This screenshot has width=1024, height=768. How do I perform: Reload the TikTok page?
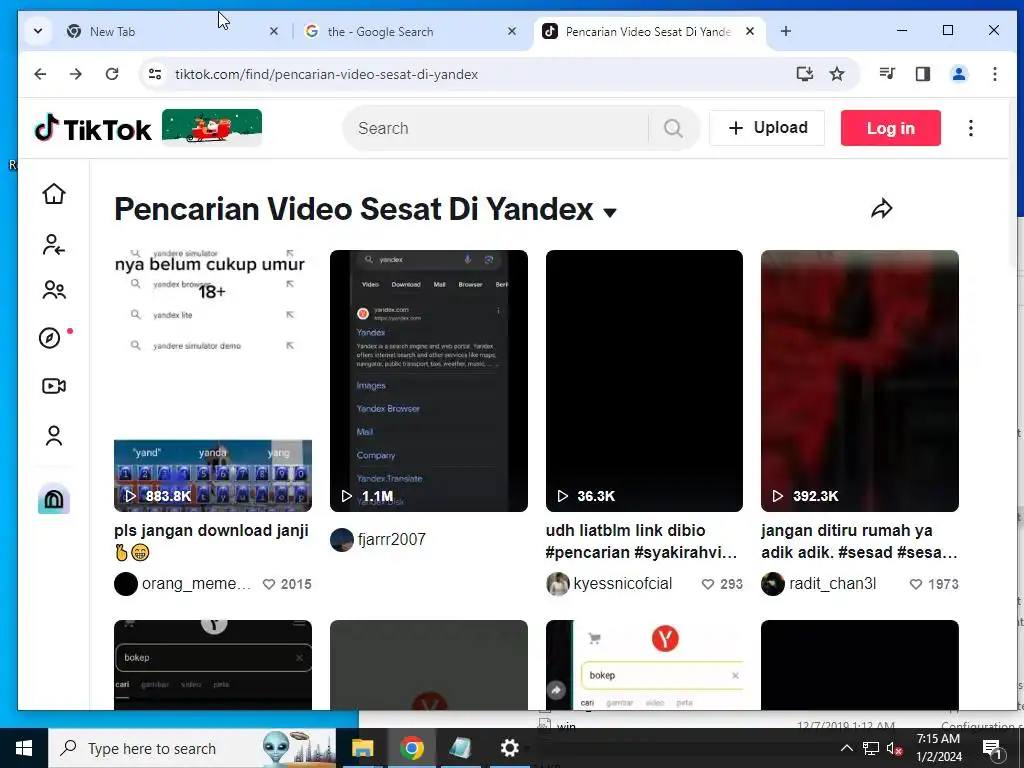pos(112,74)
